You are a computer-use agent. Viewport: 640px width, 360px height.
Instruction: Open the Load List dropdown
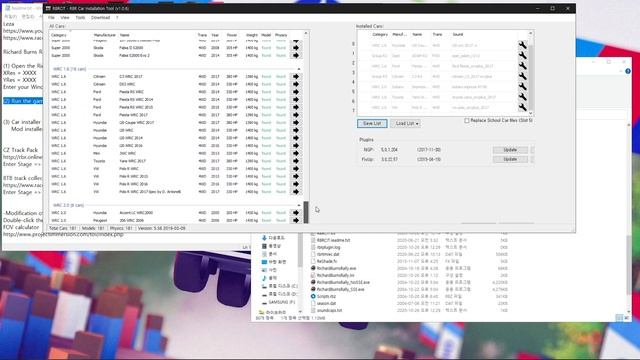pos(405,123)
